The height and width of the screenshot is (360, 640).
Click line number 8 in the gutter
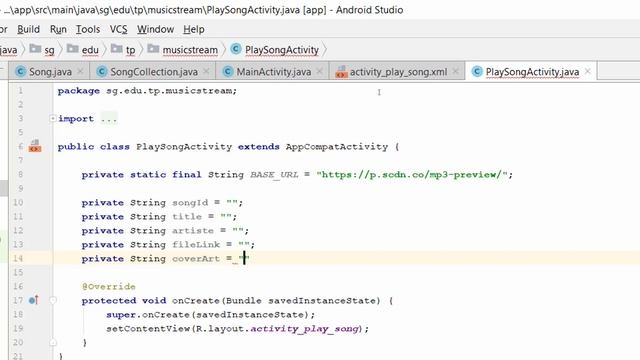pos(20,175)
